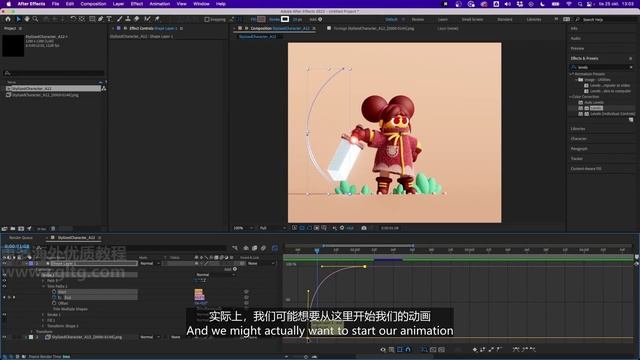The image size is (640, 360).
Task: Select the Eraser tool
Action: point(137,19)
